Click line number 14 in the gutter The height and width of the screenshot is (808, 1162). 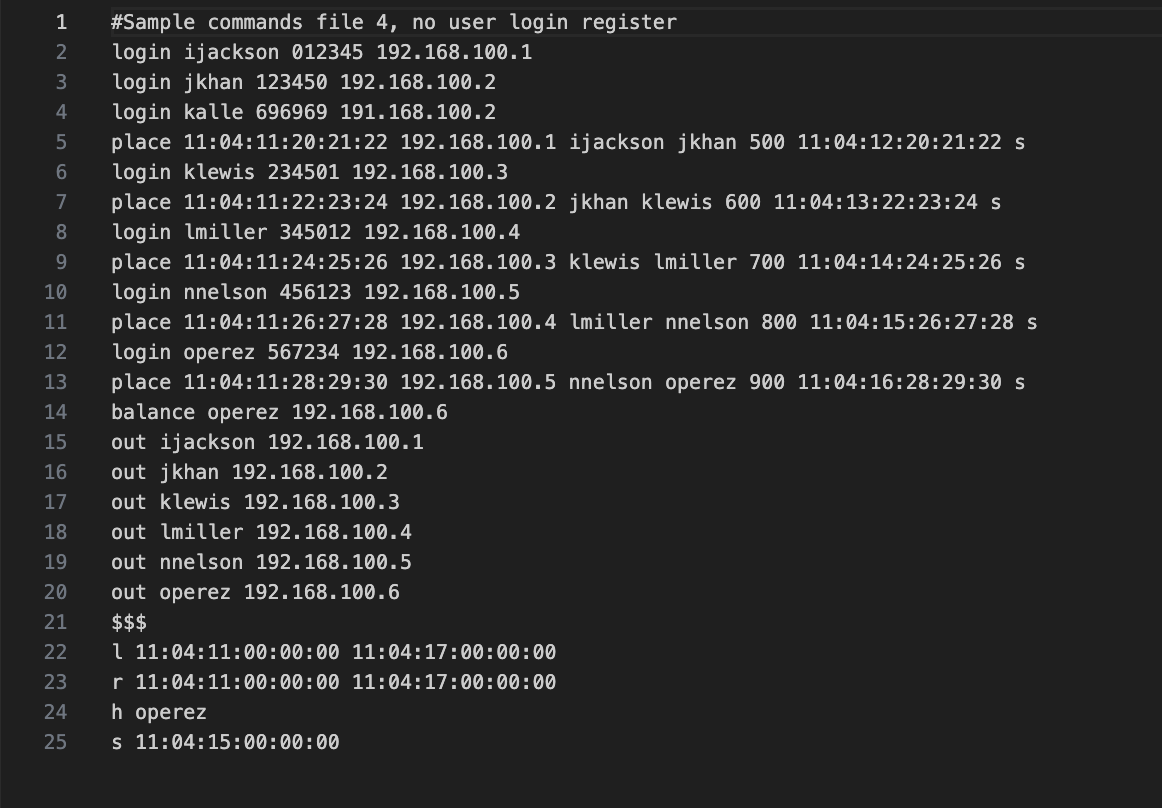pos(56,412)
